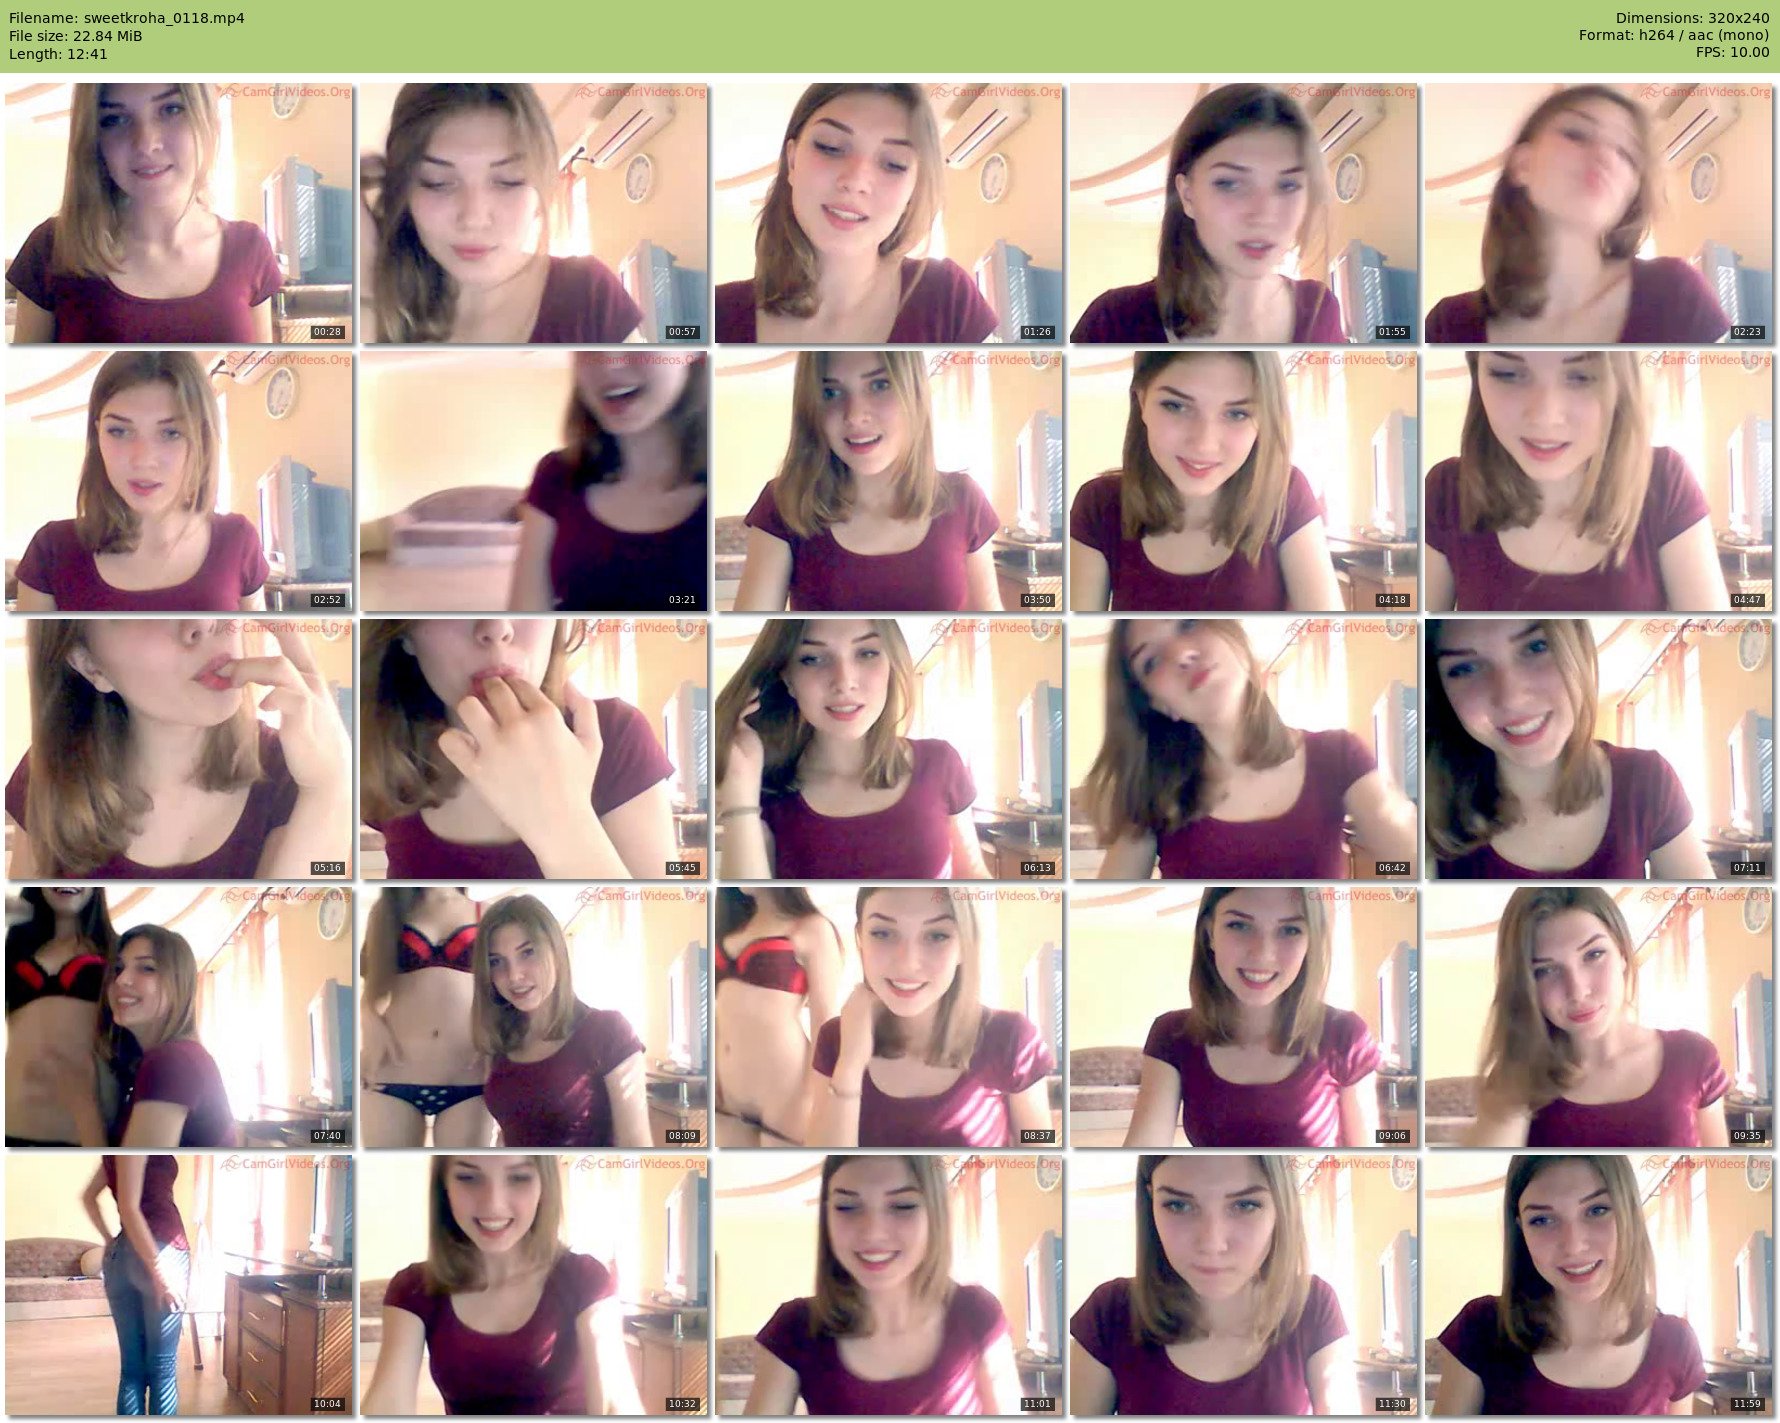Viewport: 1780px width, 1423px height.
Task: Select the 'File size: 22.84 MiB' text
Action: 76,36
